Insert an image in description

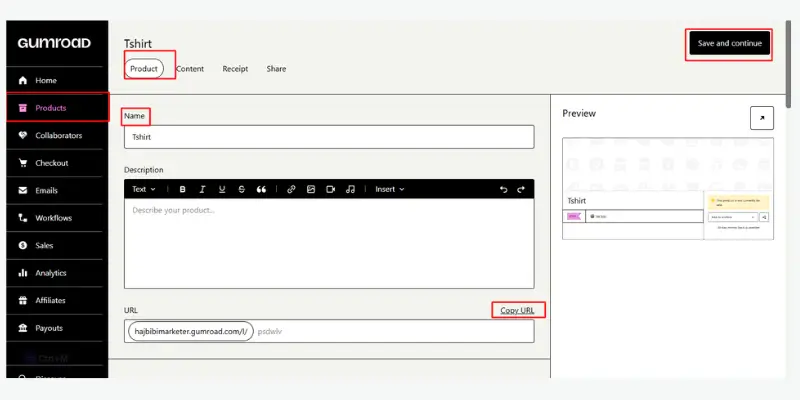(x=311, y=189)
